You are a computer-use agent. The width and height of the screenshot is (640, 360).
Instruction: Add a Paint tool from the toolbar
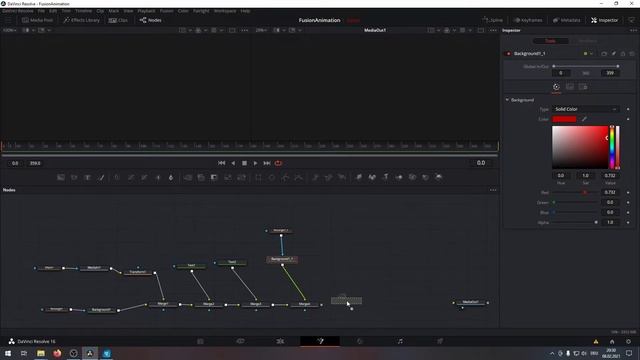point(101,177)
